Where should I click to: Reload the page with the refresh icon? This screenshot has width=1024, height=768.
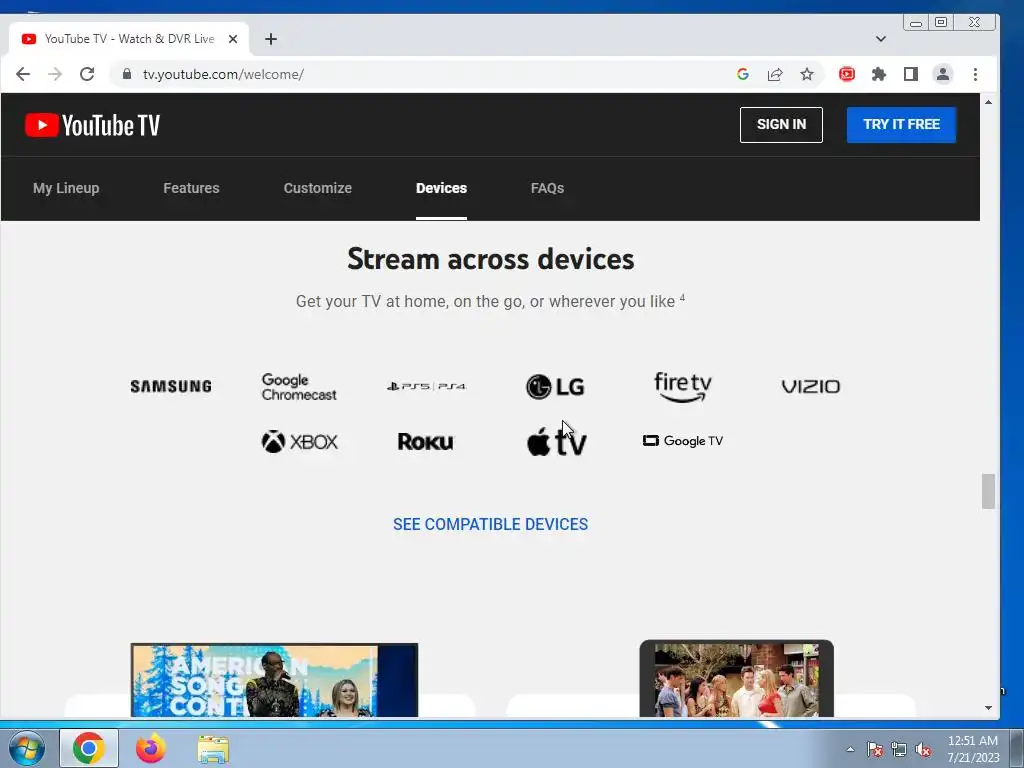(x=87, y=74)
